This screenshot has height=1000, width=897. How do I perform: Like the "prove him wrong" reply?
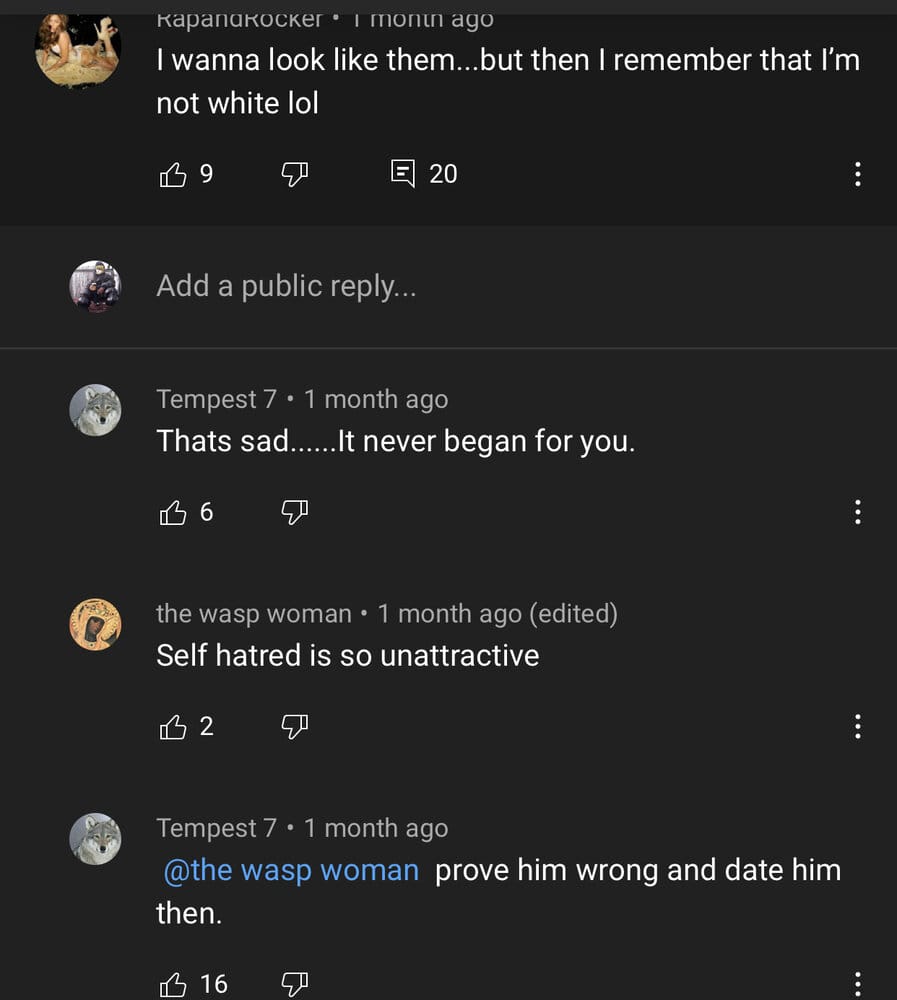pos(174,985)
